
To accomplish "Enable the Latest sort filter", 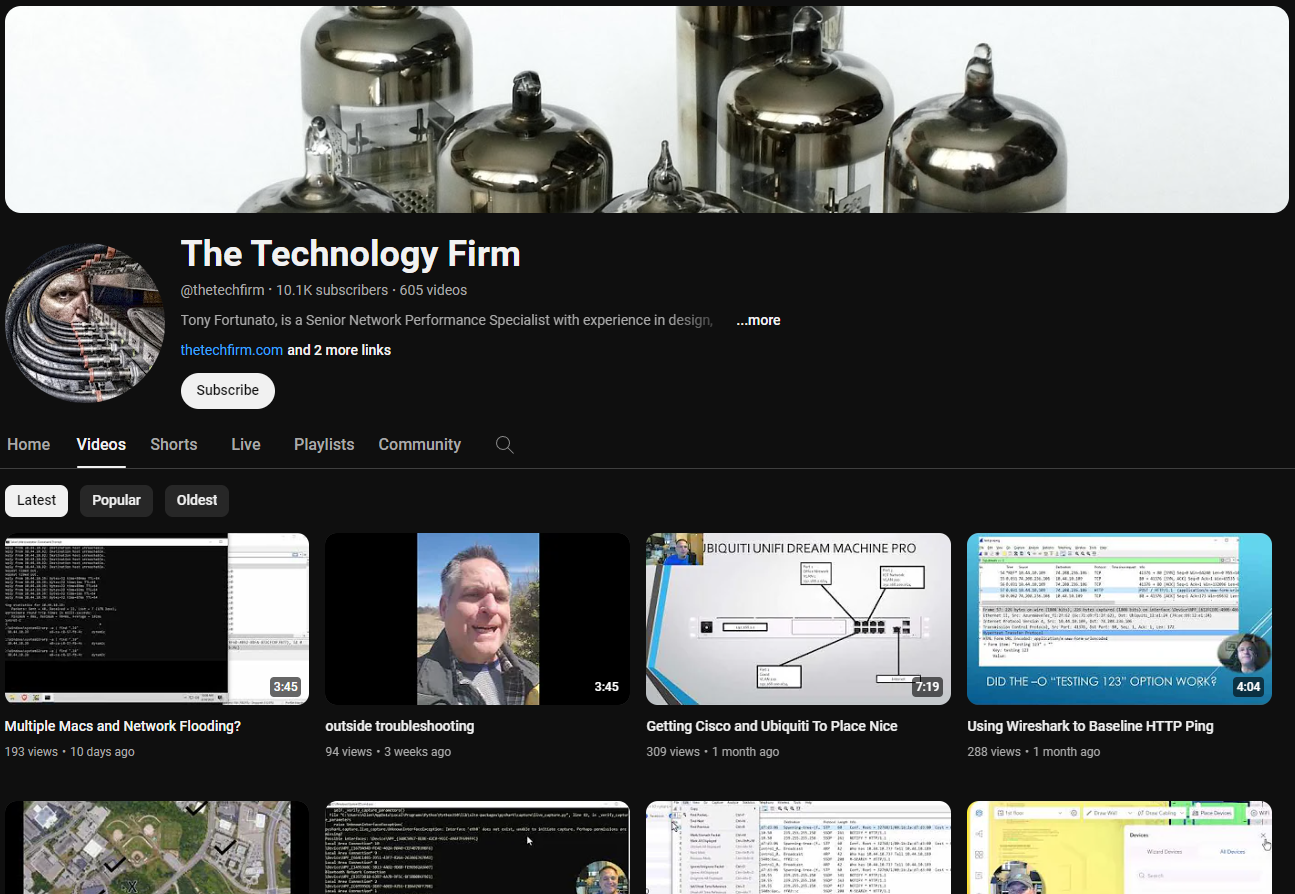I will (x=36, y=499).
